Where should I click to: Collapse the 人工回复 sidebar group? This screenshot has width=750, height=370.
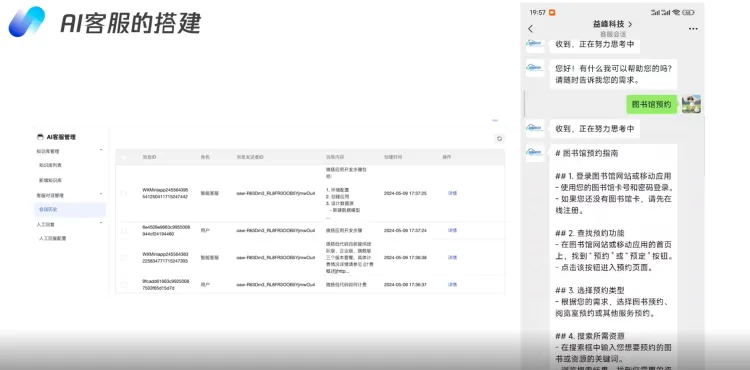point(101,223)
